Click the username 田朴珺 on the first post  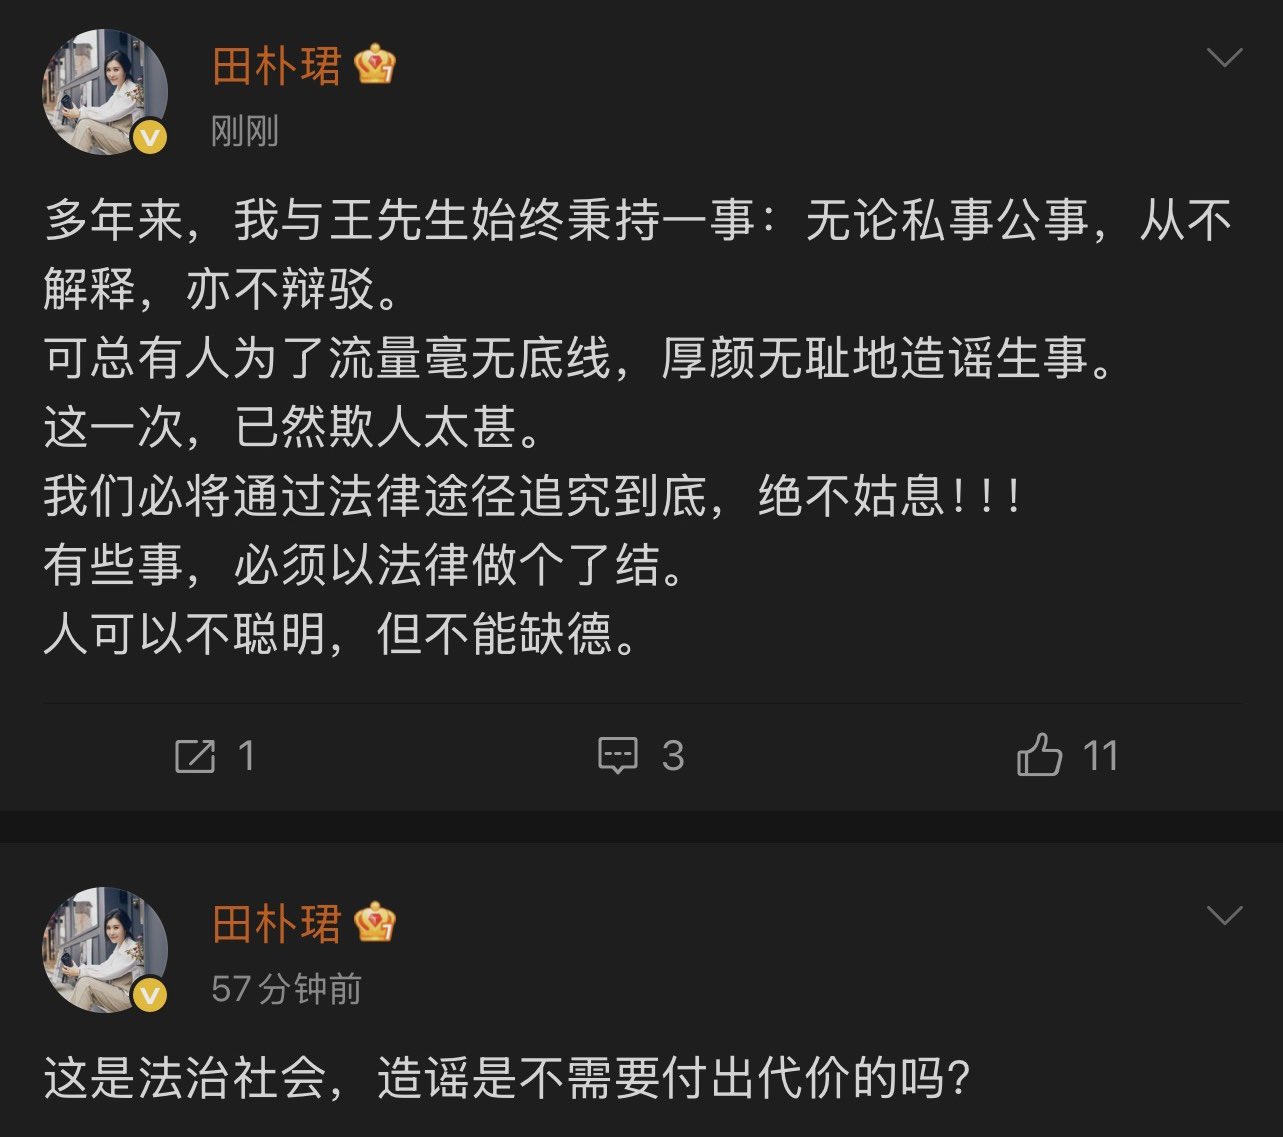point(277,66)
